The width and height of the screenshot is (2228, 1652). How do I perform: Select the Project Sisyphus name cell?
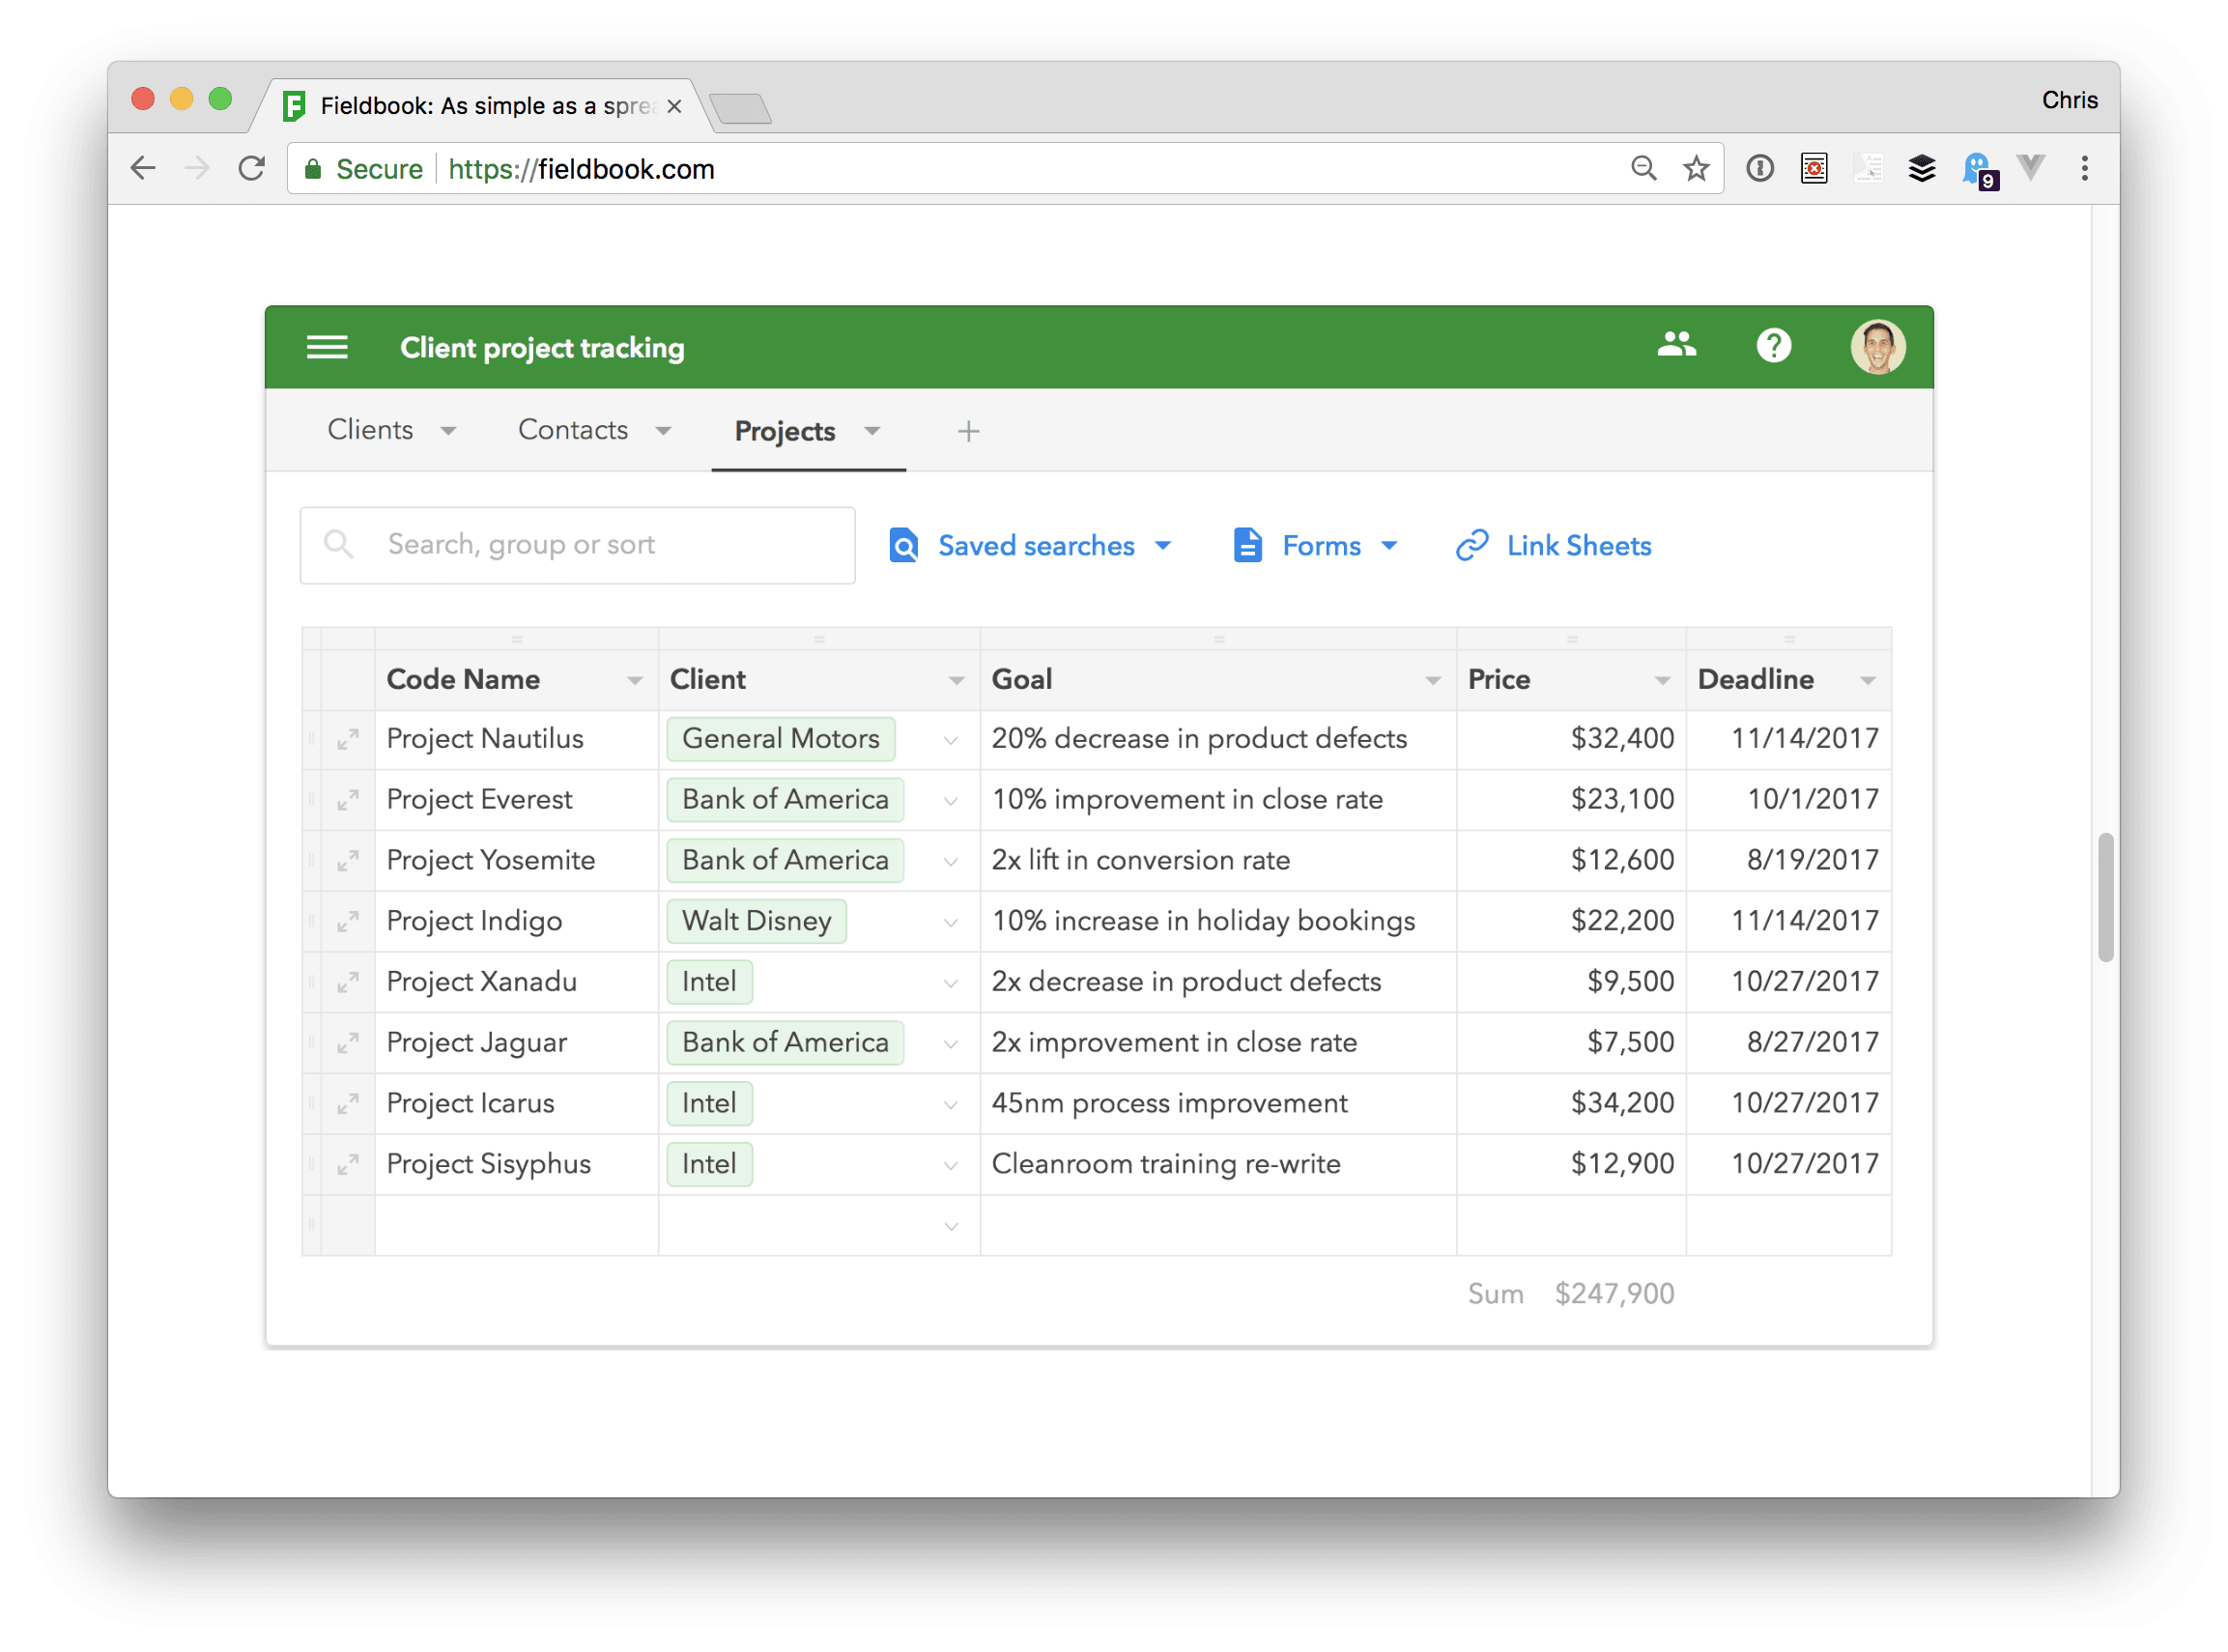tap(516, 1165)
